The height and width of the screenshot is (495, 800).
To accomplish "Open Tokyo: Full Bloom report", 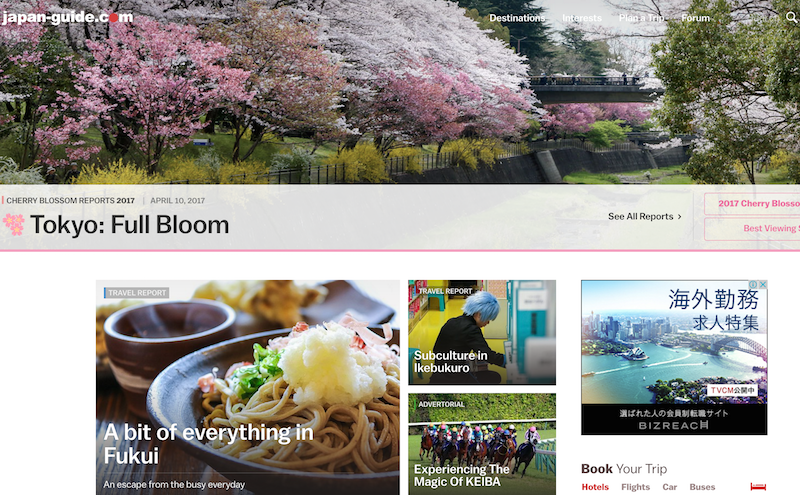I will (129, 225).
